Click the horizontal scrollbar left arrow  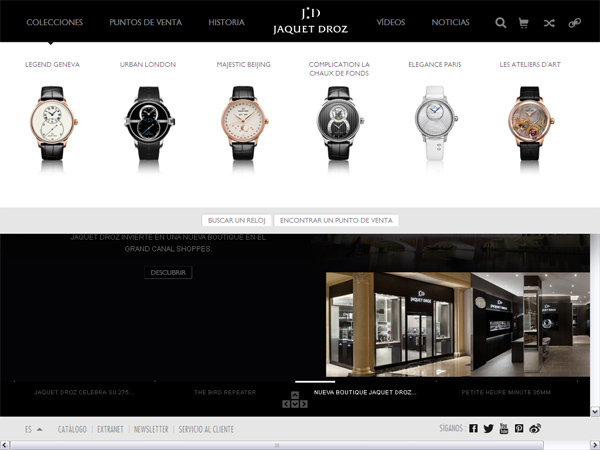coord(4,445)
